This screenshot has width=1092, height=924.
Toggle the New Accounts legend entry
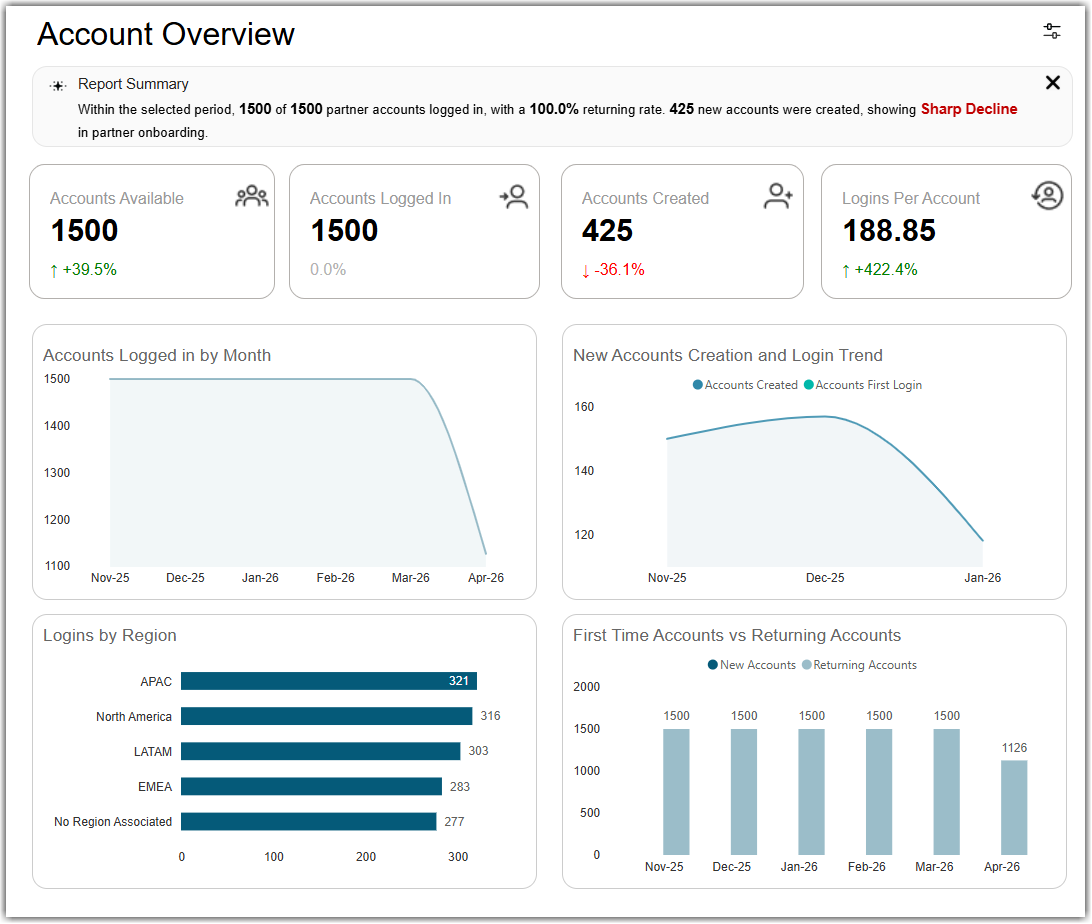(x=751, y=665)
